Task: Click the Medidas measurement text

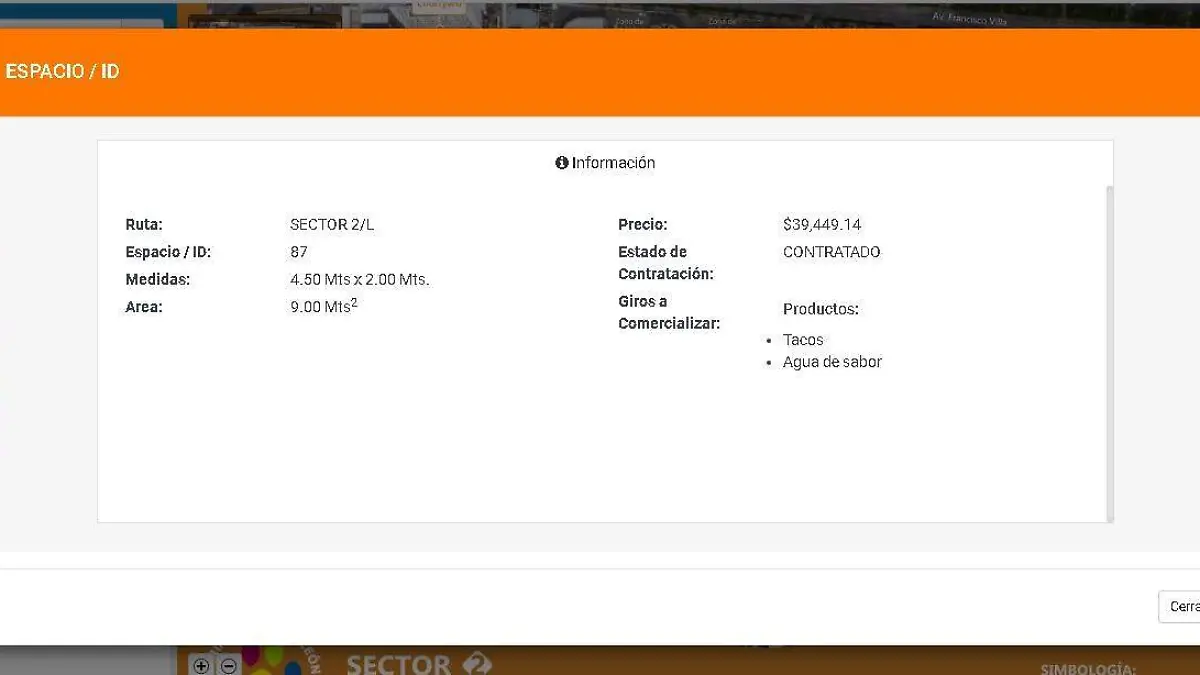Action: 358,280
